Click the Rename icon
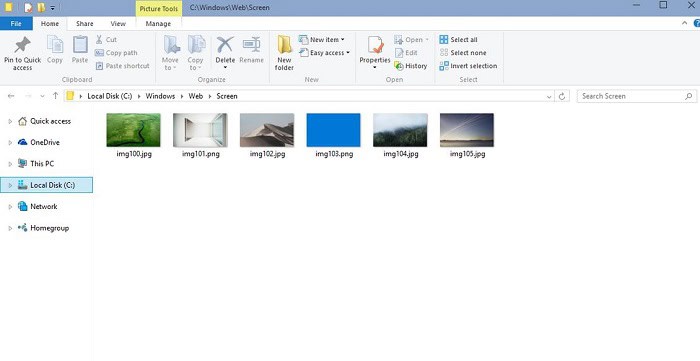This screenshot has height=361, width=700. (251, 45)
